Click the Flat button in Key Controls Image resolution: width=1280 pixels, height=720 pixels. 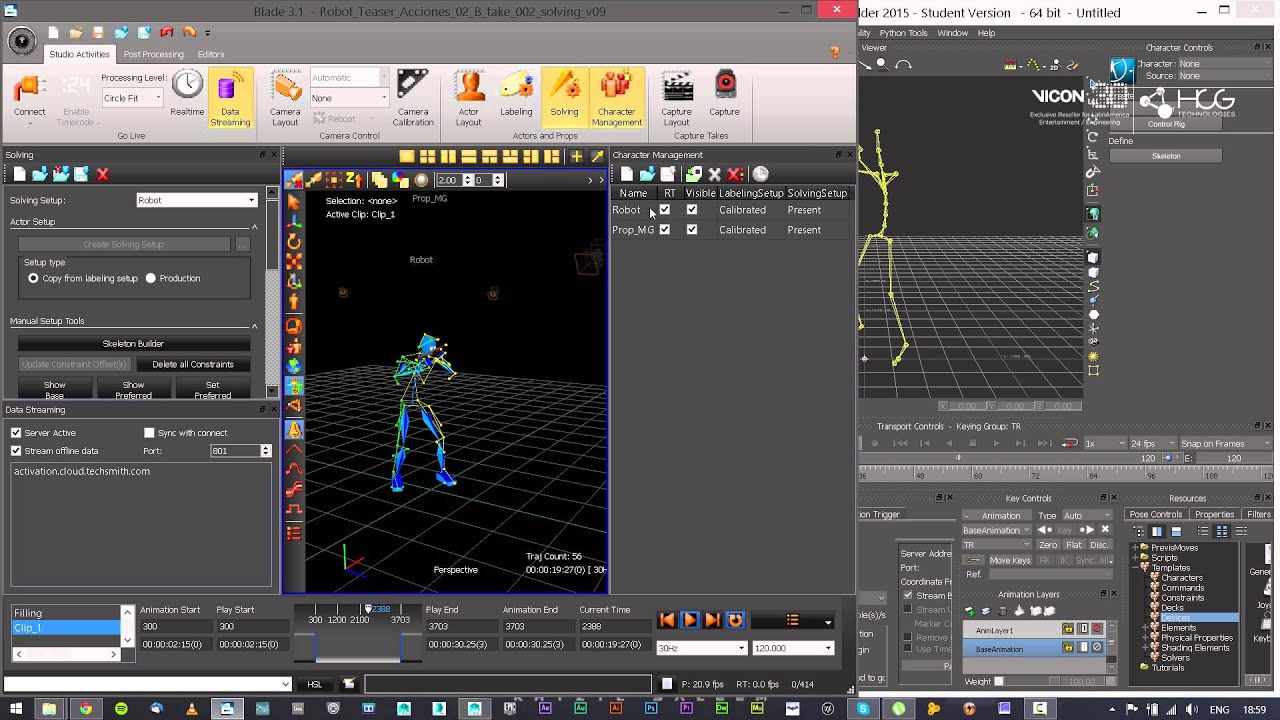[1073, 545]
